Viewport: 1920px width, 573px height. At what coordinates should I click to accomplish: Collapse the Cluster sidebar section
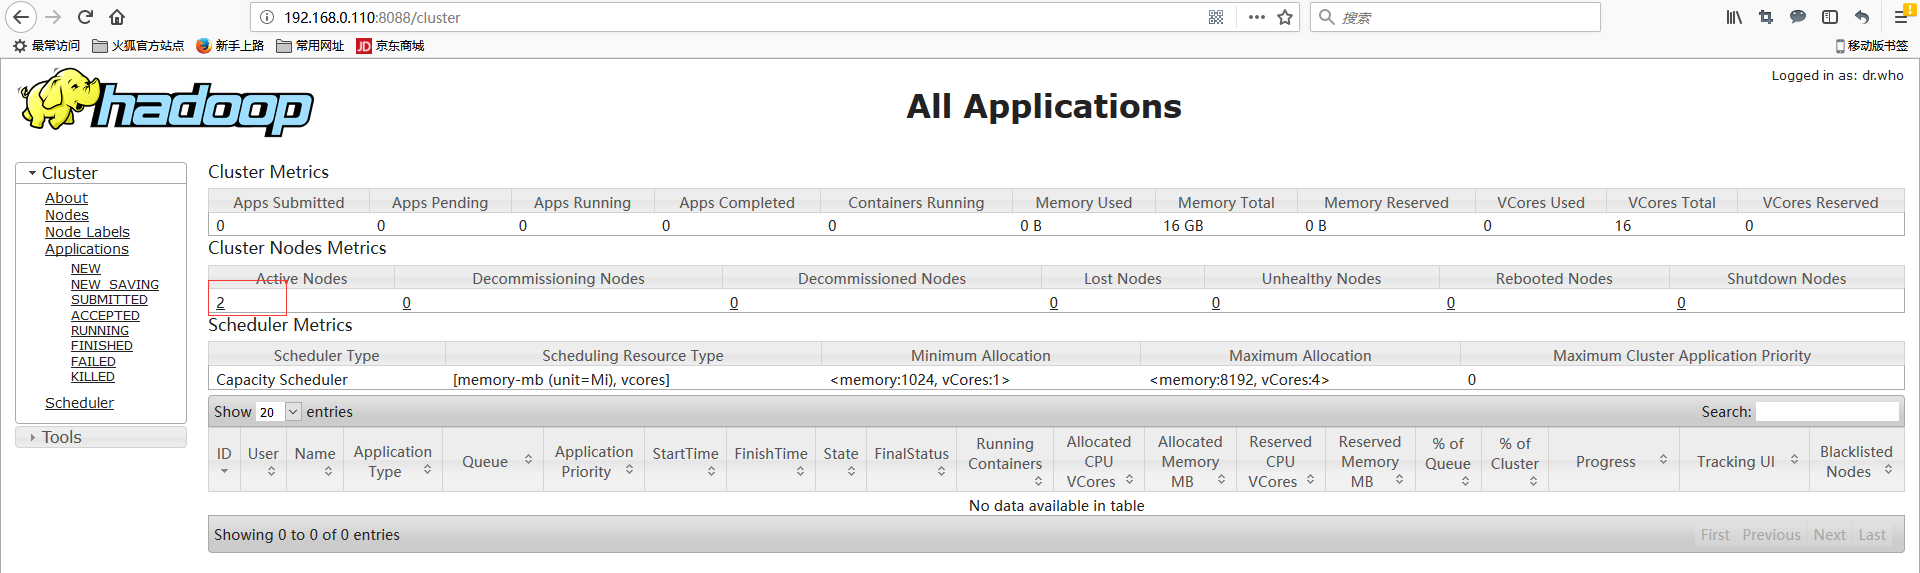(101, 173)
